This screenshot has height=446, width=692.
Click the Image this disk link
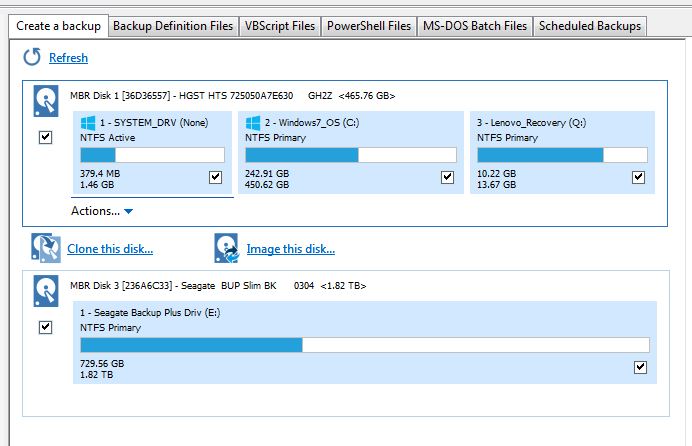[x=290, y=249]
